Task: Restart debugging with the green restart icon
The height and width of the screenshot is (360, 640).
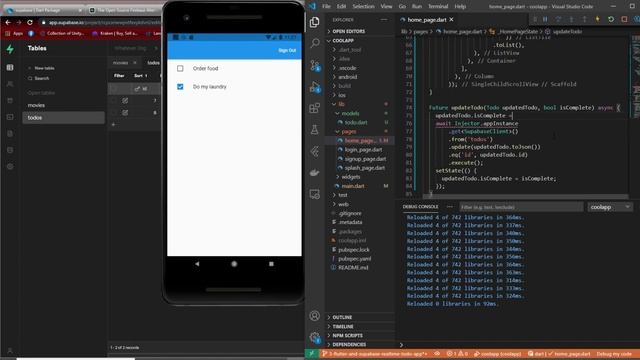Action: click(x=611, y=19)
